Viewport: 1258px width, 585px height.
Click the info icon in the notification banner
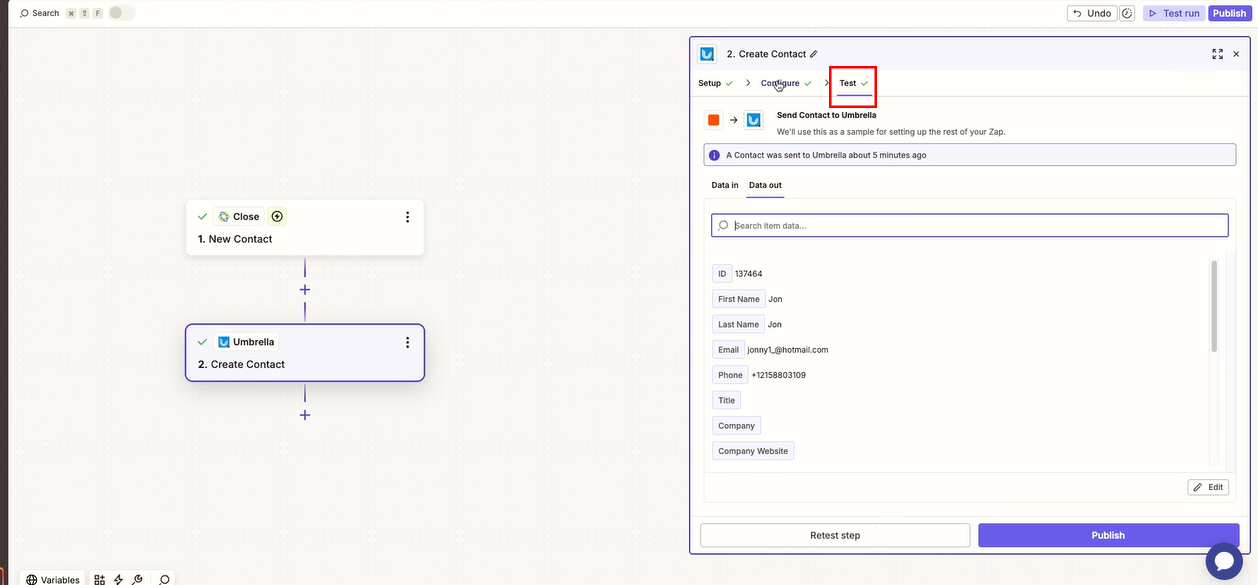tap(714, 155)
